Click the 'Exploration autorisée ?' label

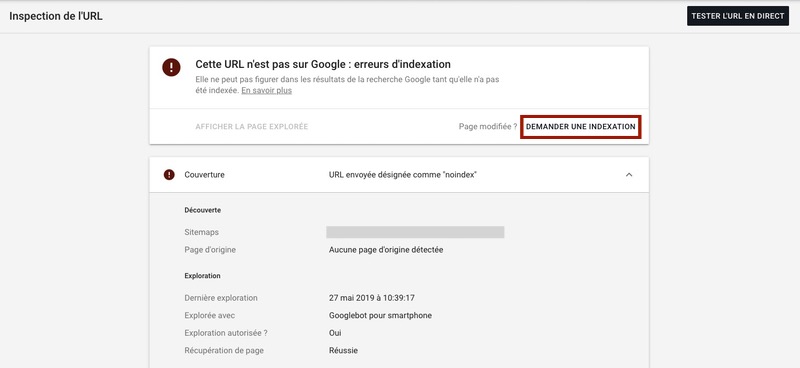click(226, 333)
